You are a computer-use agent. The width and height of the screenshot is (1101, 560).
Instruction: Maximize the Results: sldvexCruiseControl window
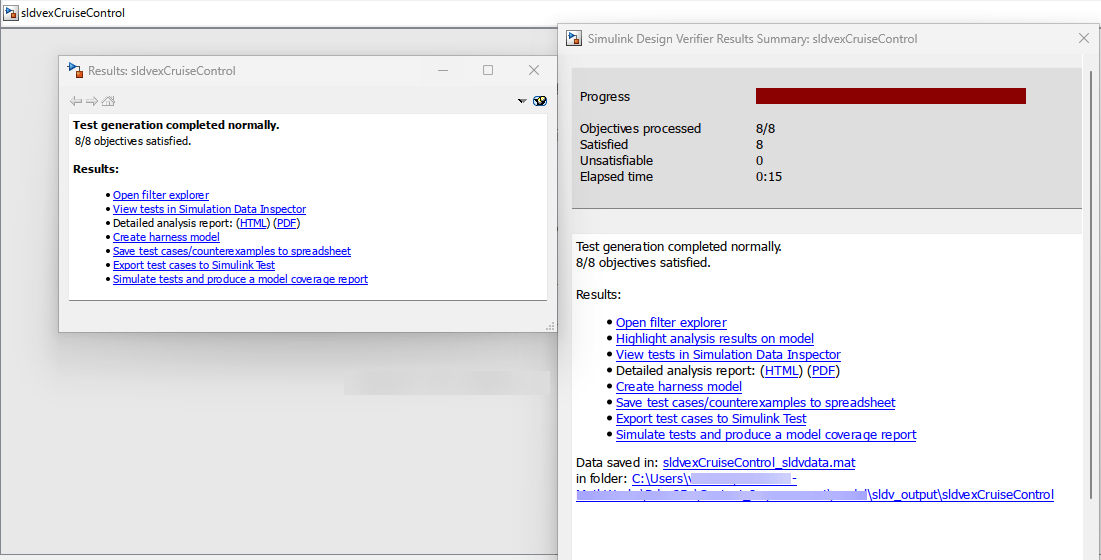pyautogui.click(x=488, y=70)
